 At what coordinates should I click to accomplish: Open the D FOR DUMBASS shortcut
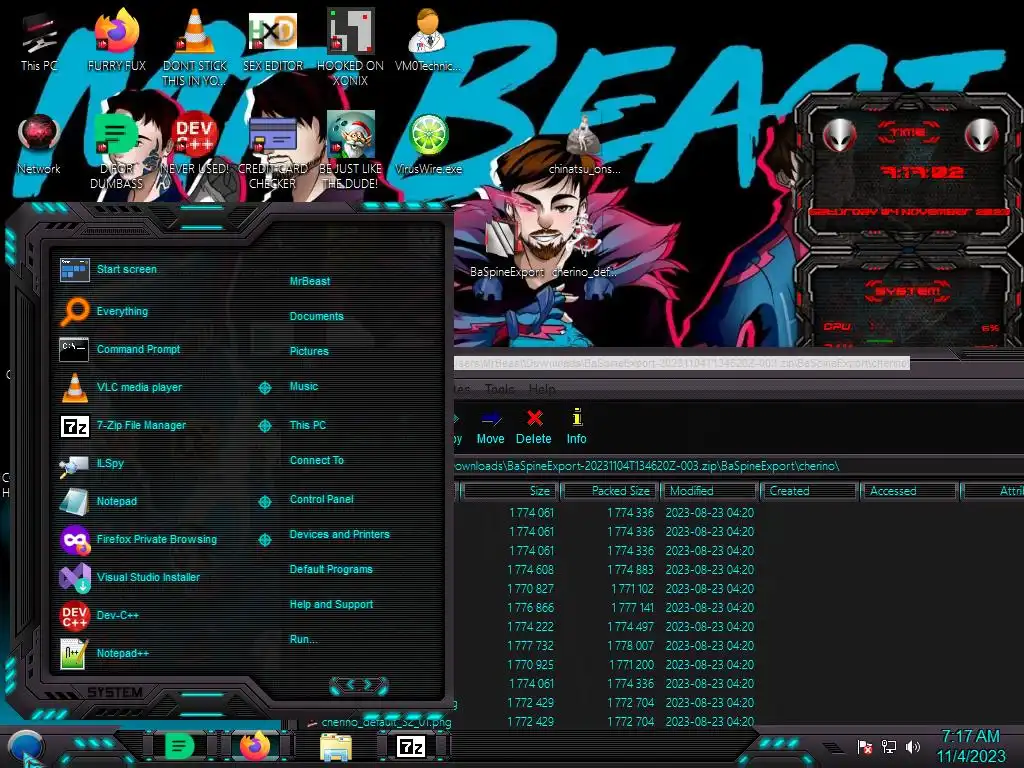(x=116, y=152)
